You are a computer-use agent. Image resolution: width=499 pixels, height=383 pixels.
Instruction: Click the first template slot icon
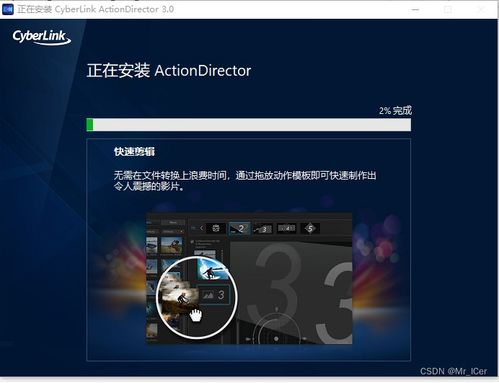coord(216,228)
